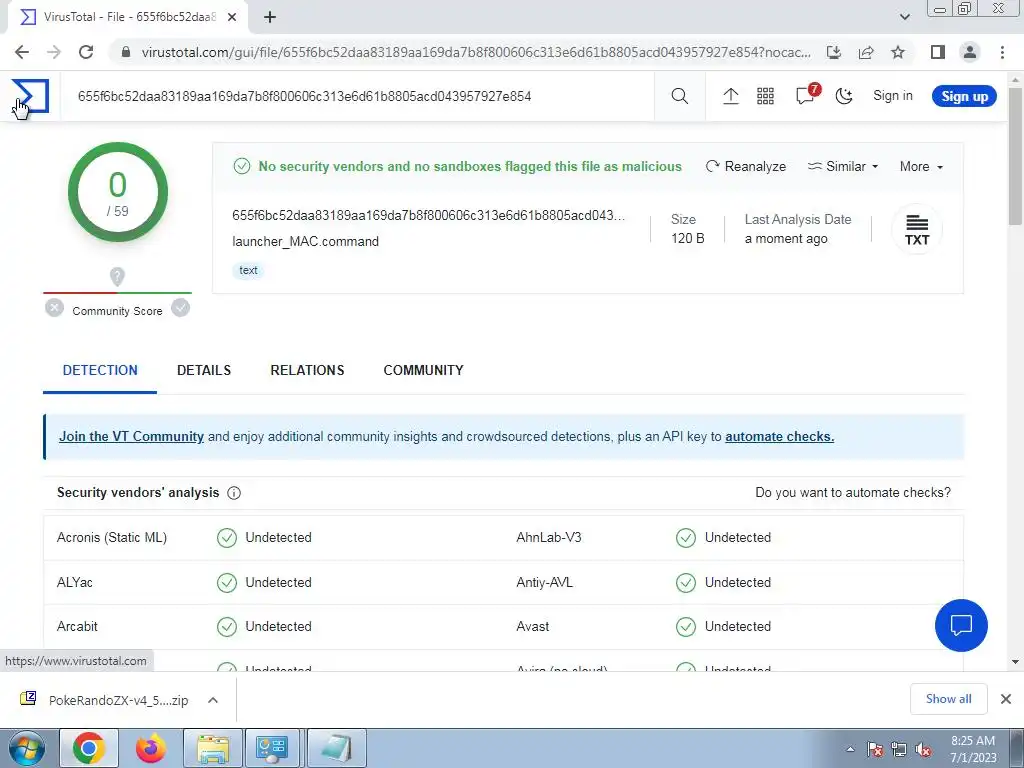Viewport: 1024px width, 768px height.
Task: Close the VirusTotal browser tab
Action: click(x=232, y=17)
